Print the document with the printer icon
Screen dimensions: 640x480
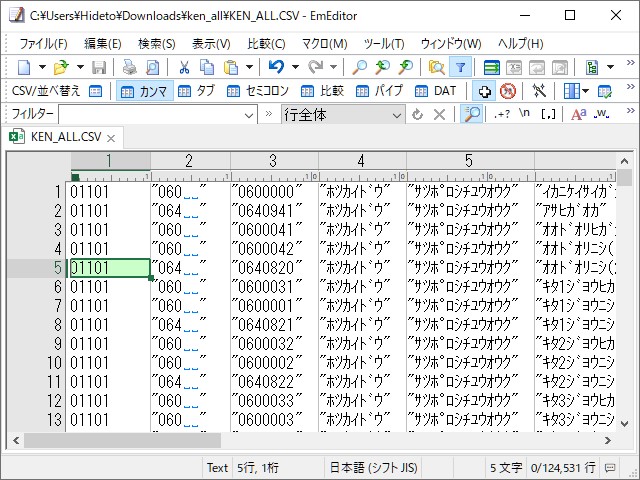click(x=130, y=67)
